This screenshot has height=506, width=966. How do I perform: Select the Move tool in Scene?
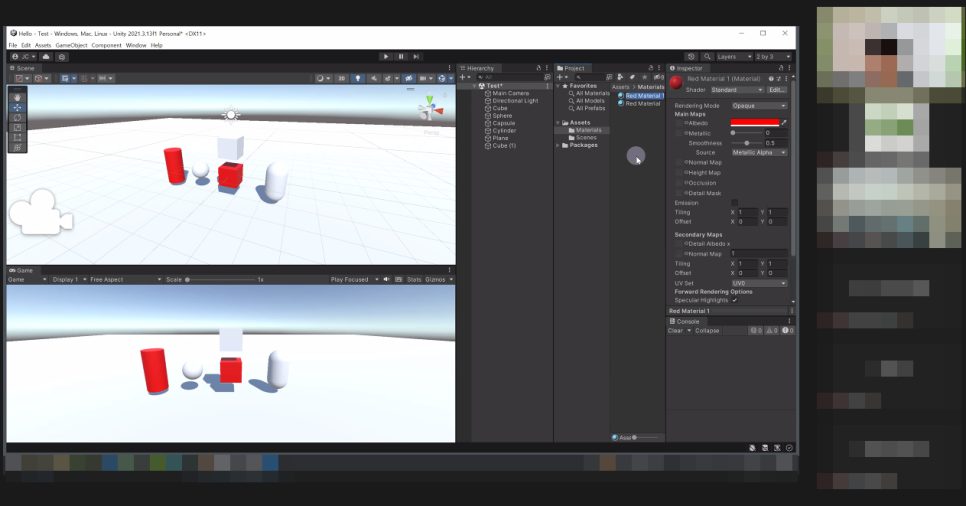click(17, 107)
